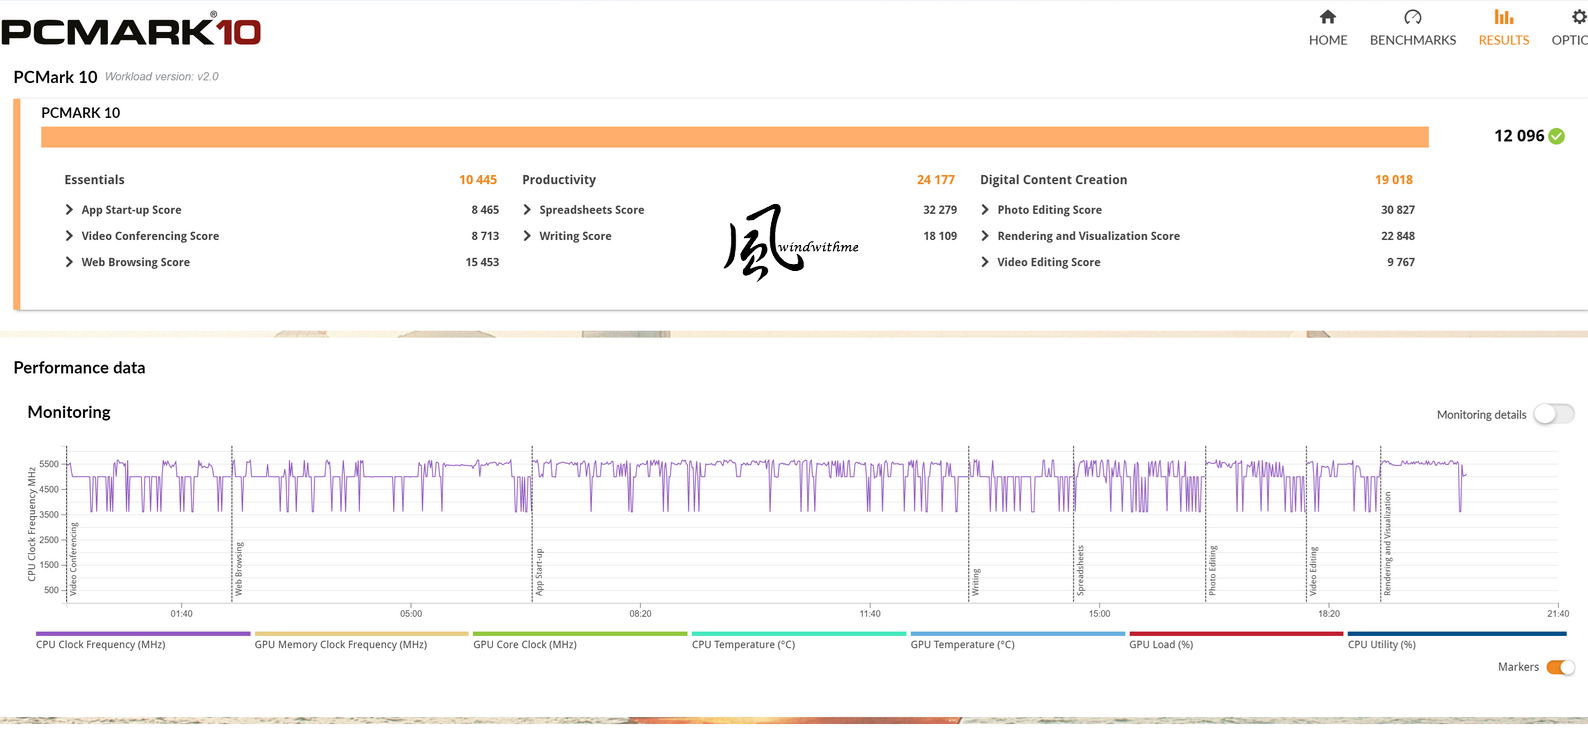The height and width of the screenshot is (740, 1588).
Task: Turn off the Markers toggle
Action: [1559, 667]
